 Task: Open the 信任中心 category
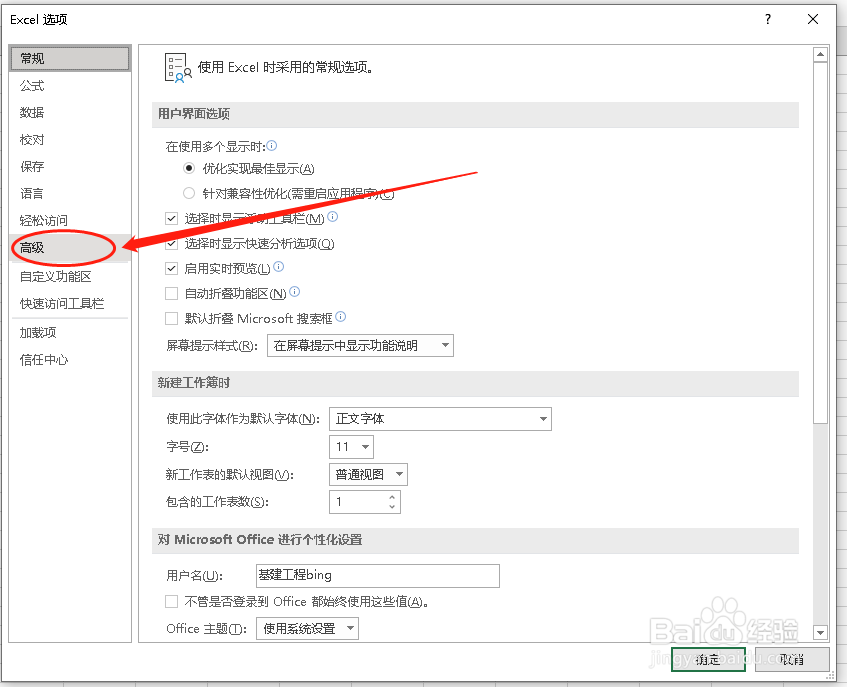70,360
